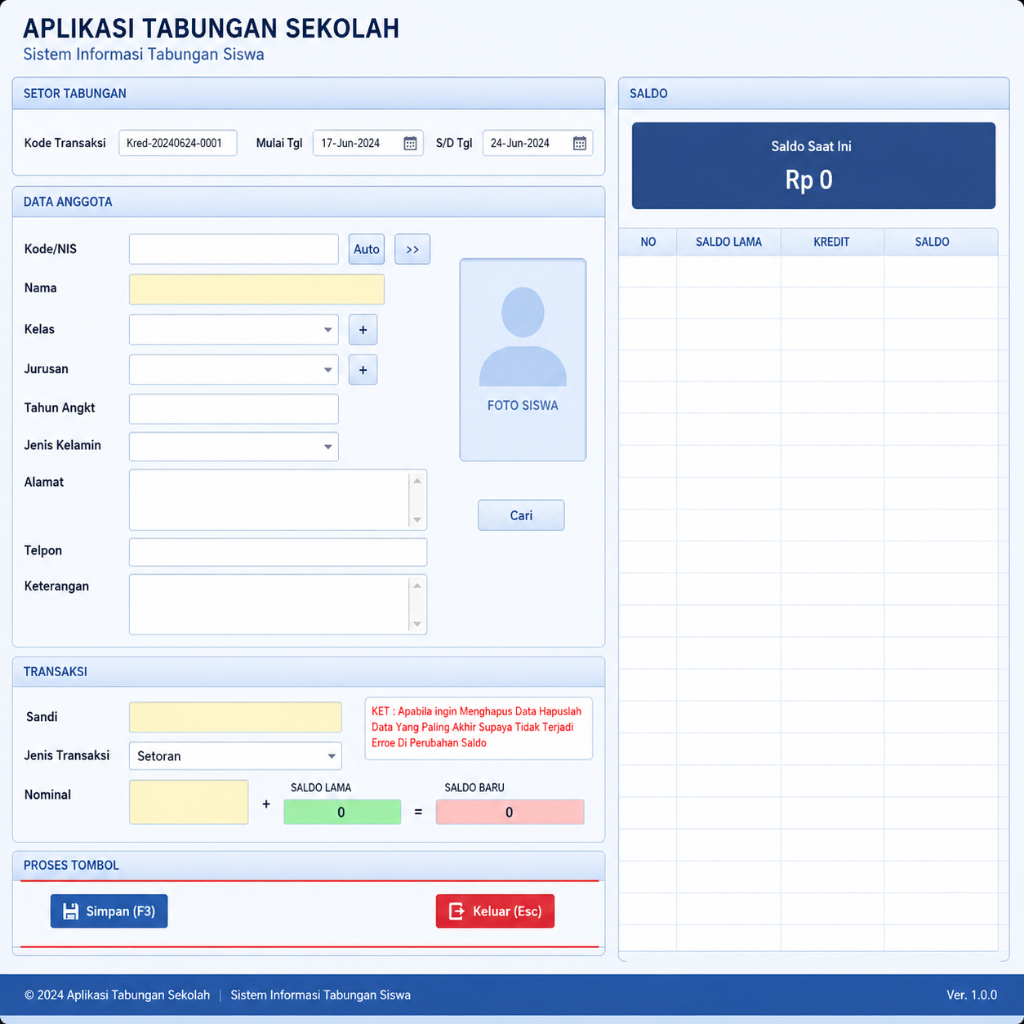Click the Keluar (Esc) button
Viewport: 1024px width, 1024px height.
tap(495, 911)
